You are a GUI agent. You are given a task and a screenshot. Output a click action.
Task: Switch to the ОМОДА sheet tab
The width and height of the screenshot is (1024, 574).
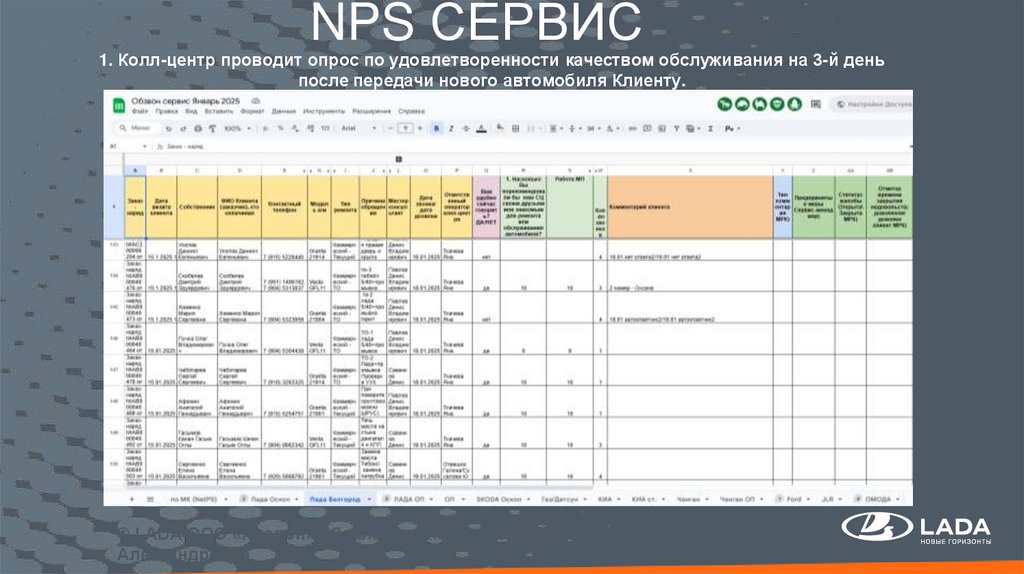click(878, 499)
